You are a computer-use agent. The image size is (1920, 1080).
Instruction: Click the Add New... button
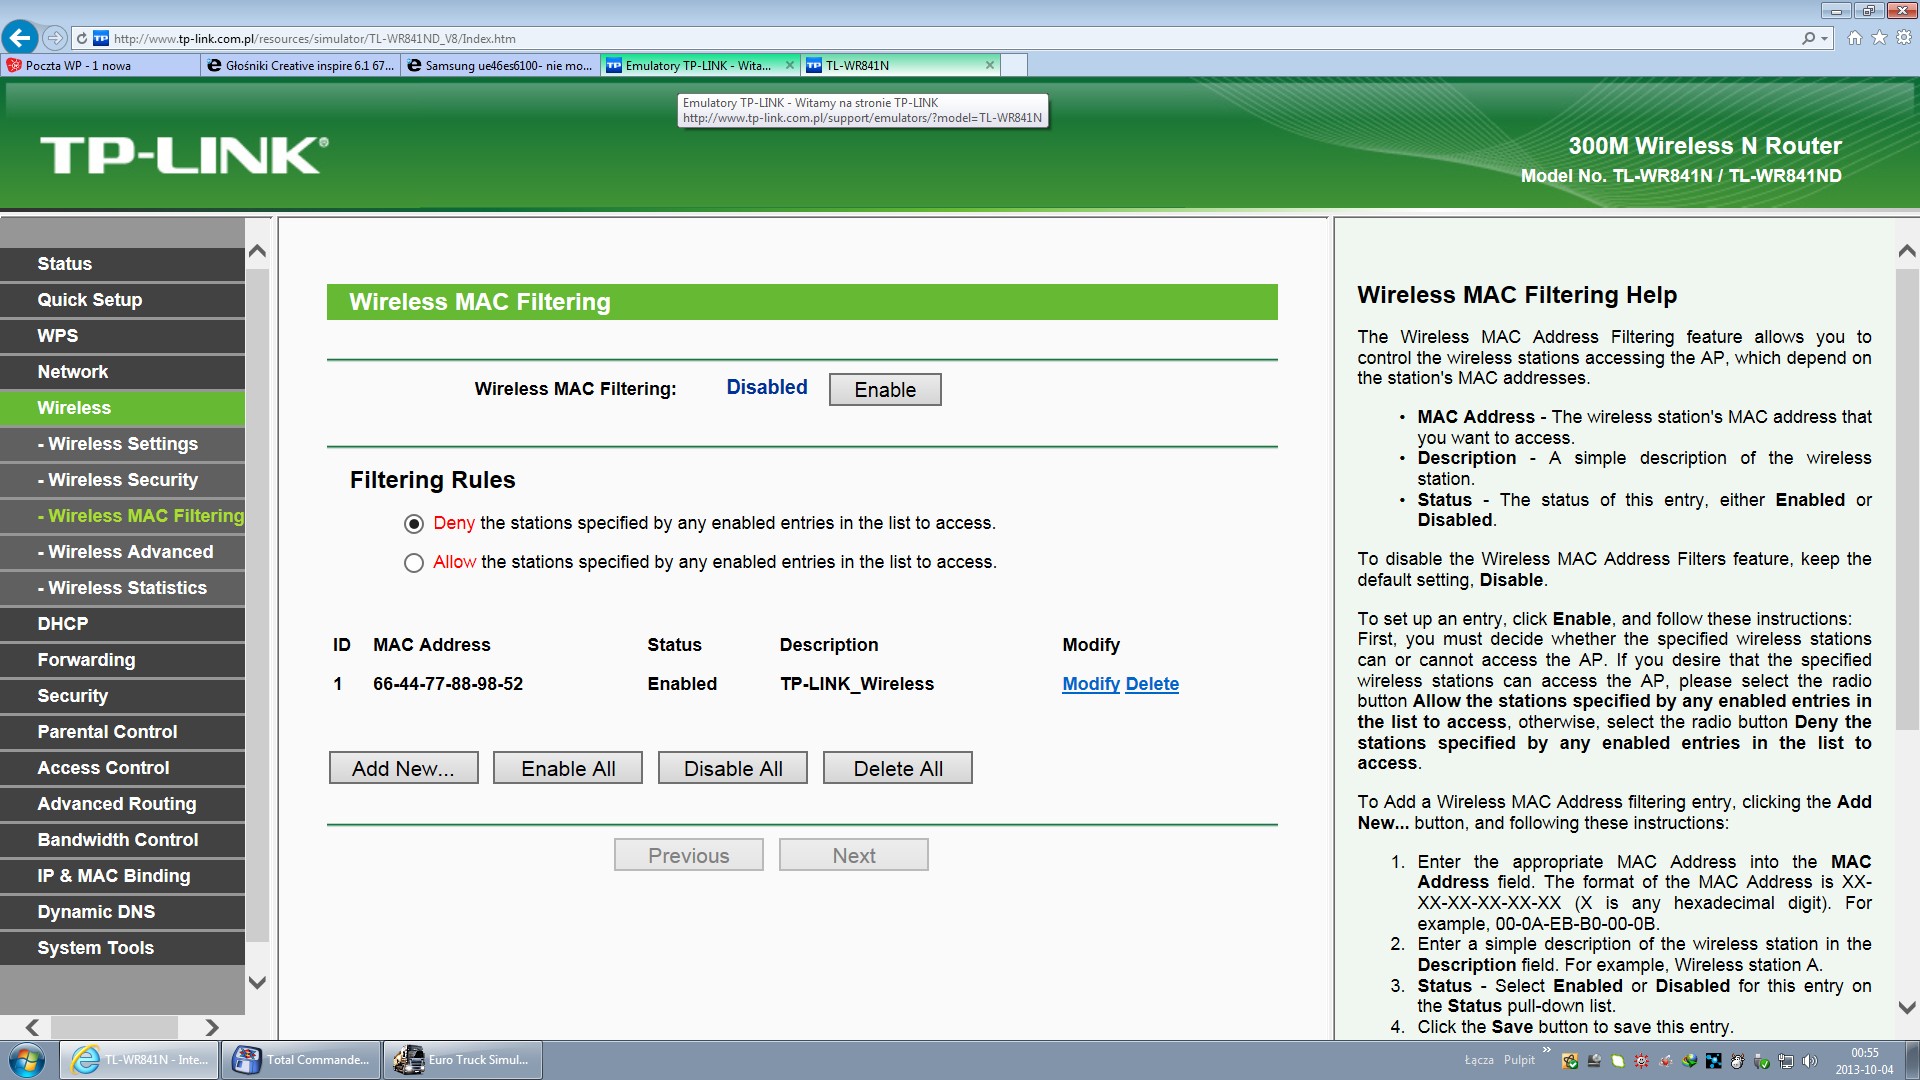click(x=403, y=768)
